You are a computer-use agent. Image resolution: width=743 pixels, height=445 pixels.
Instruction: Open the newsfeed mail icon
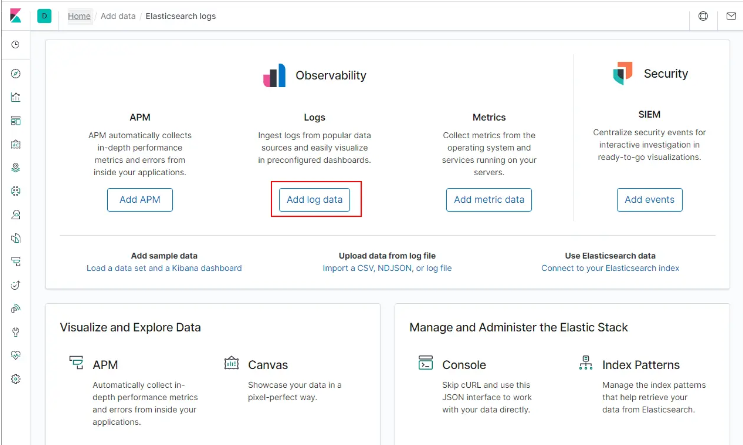click(731, 16)
